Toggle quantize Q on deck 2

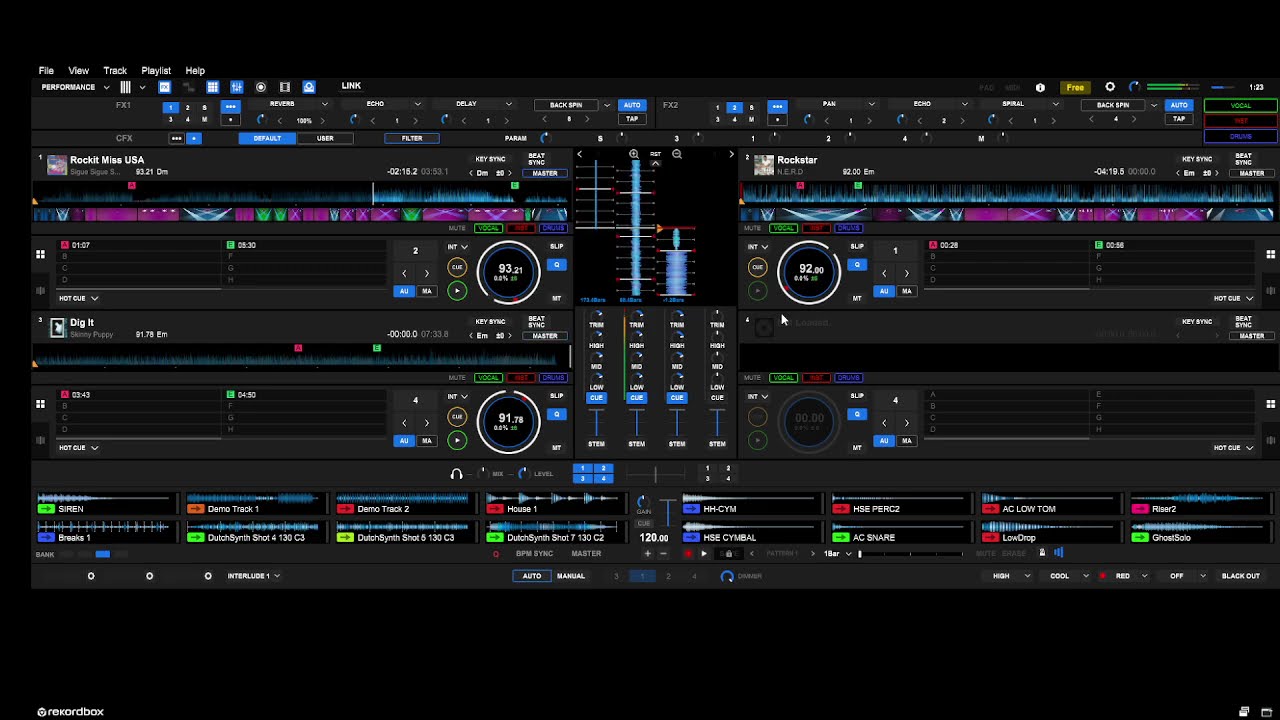857,265
